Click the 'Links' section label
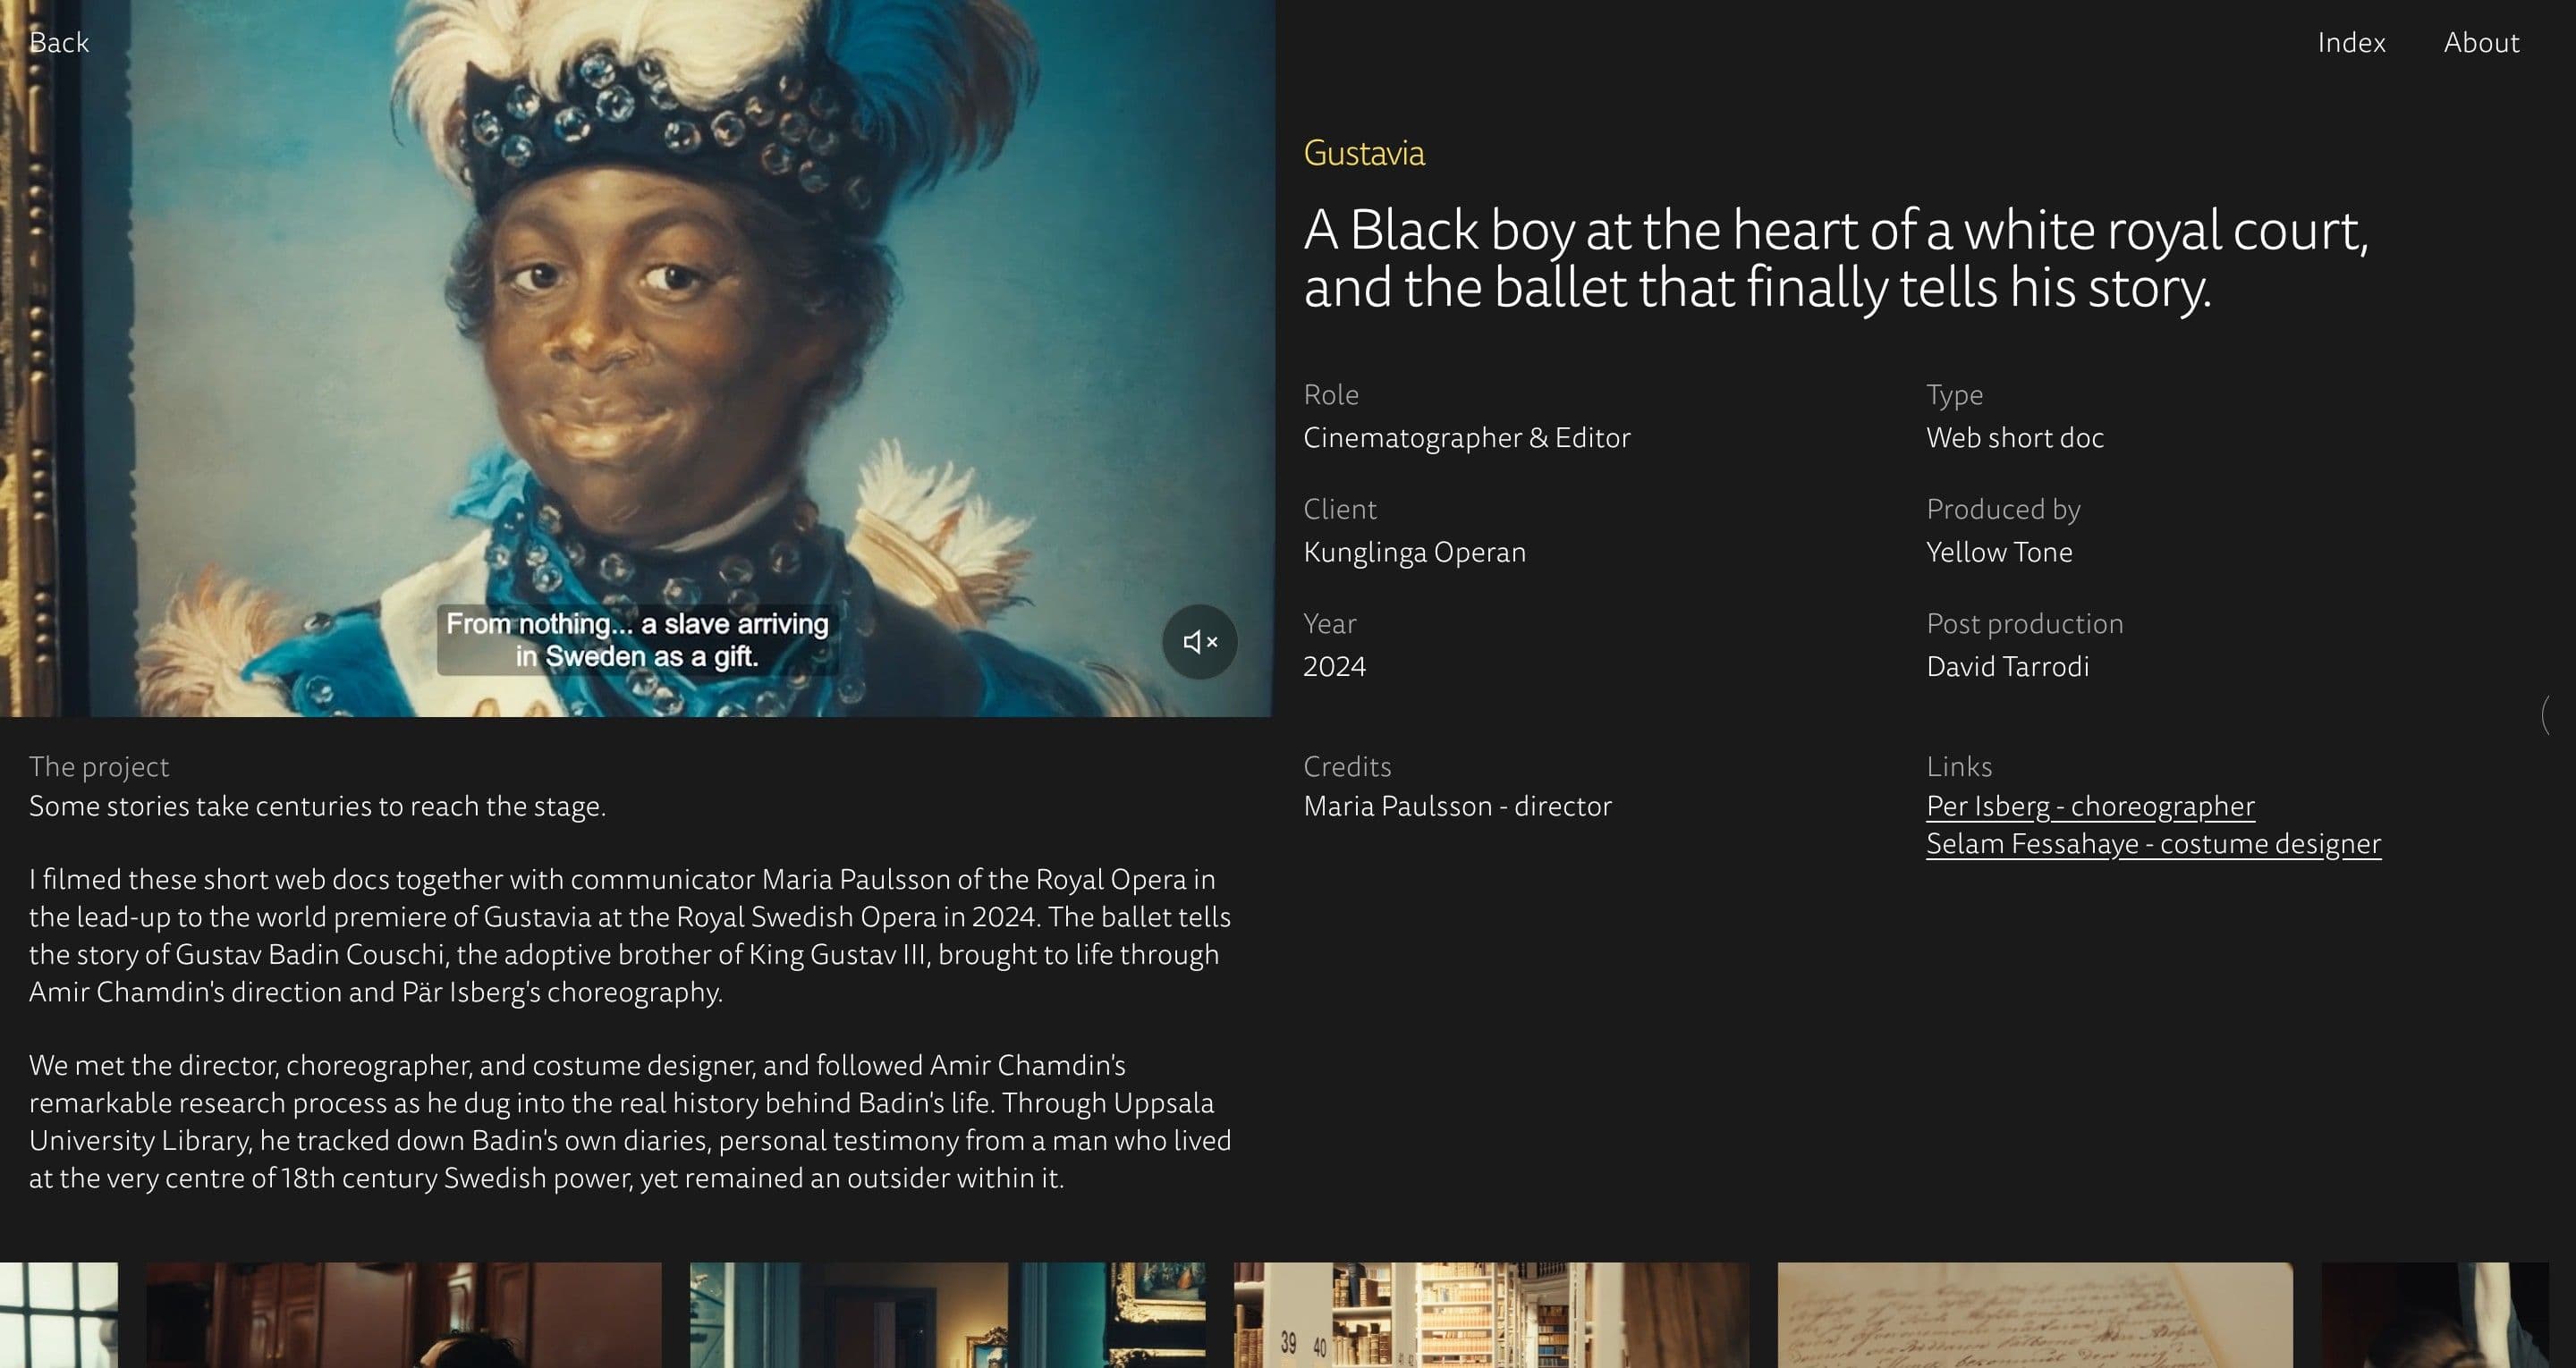Viewport: 2576px width, 1368px height. 1959,767
